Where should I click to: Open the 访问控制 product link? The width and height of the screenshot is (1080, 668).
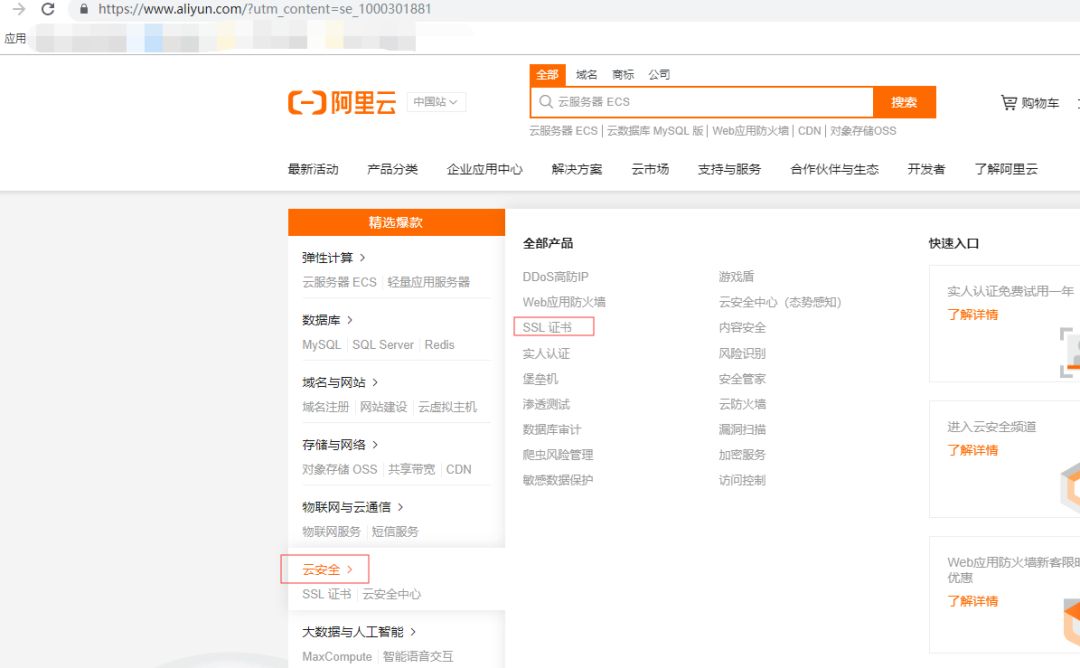[742, 480]
